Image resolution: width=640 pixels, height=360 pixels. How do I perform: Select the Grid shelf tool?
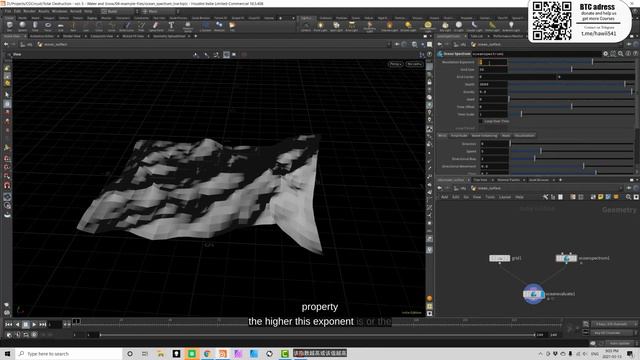(x=60, y=26)
